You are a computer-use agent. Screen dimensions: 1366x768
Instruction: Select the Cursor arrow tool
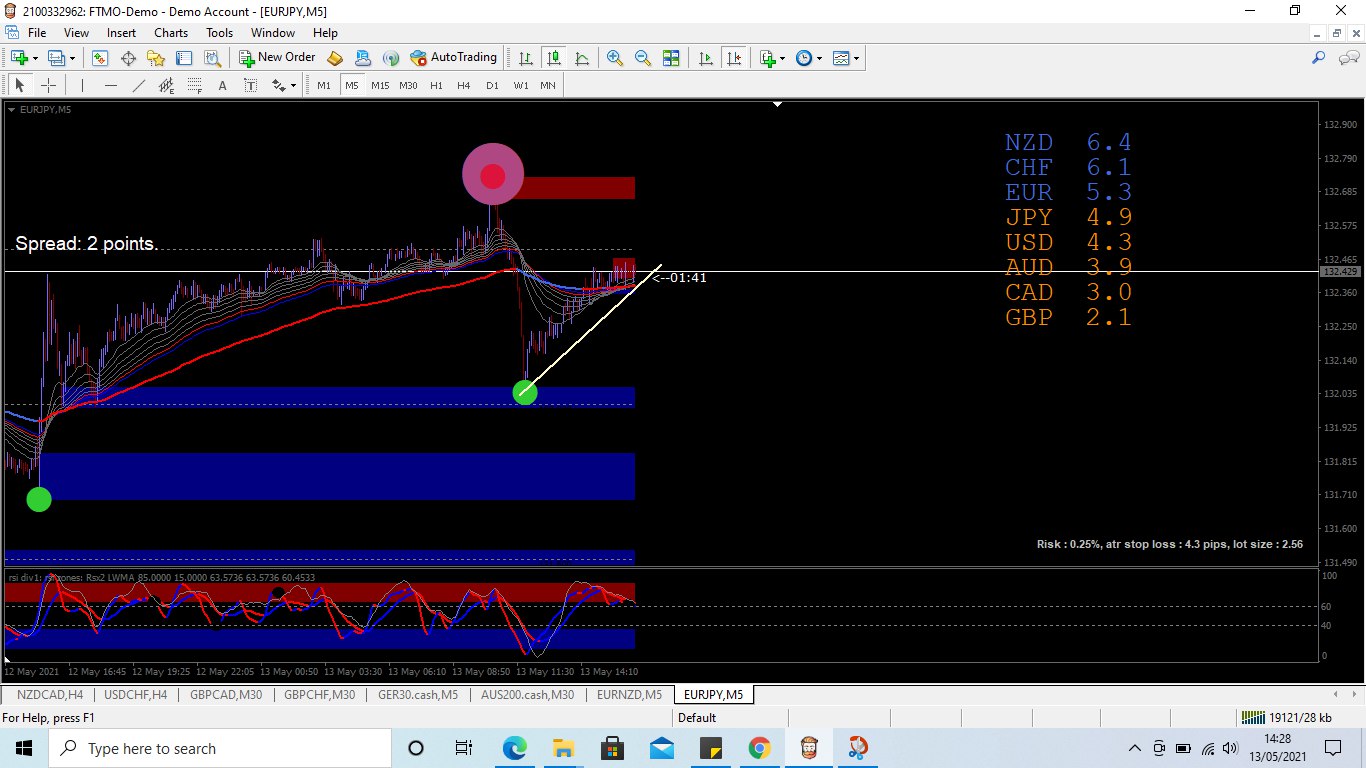[19, 85]
